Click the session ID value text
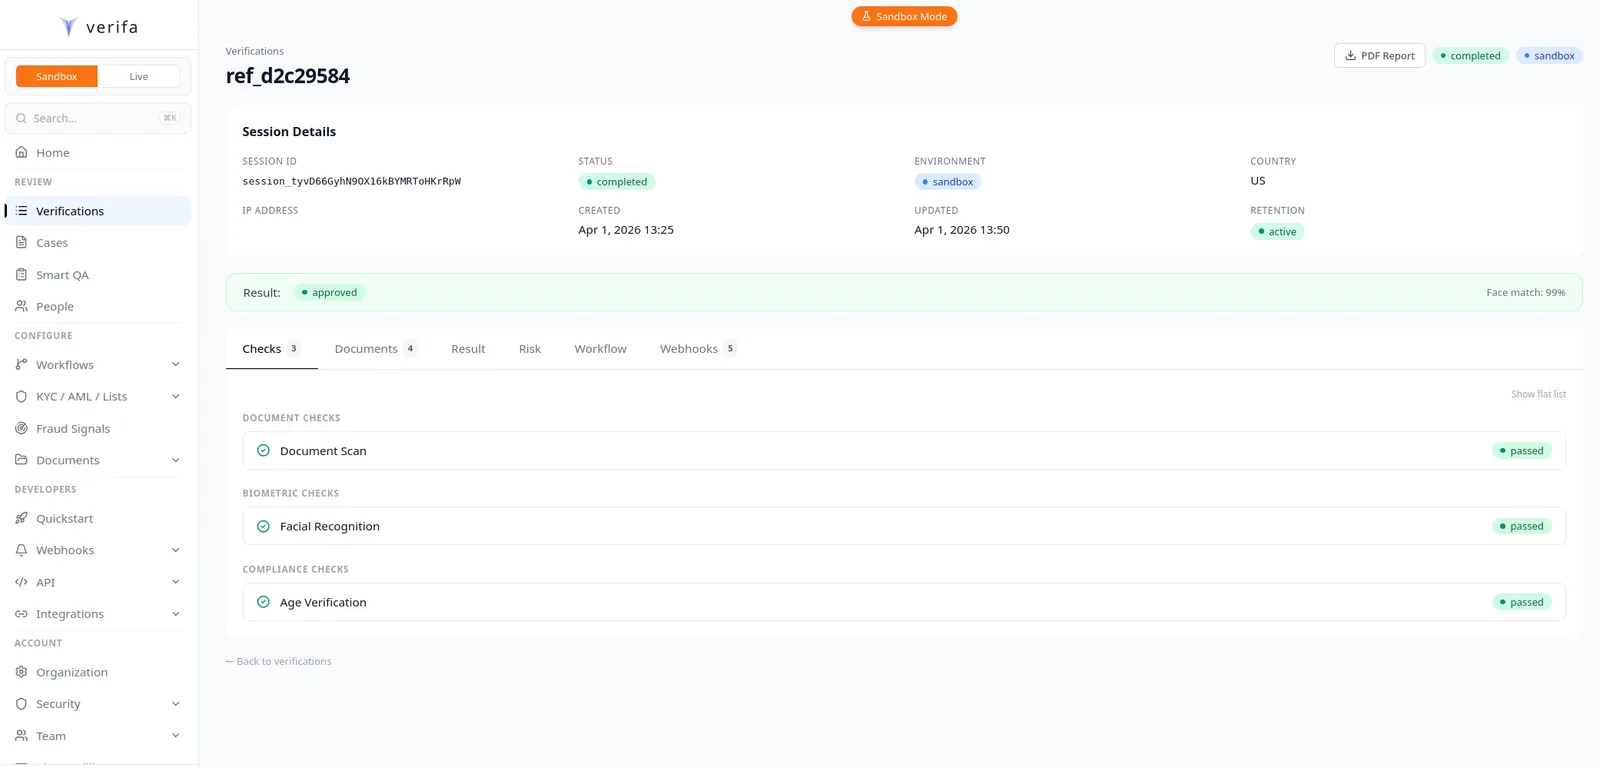 [352, 181]
